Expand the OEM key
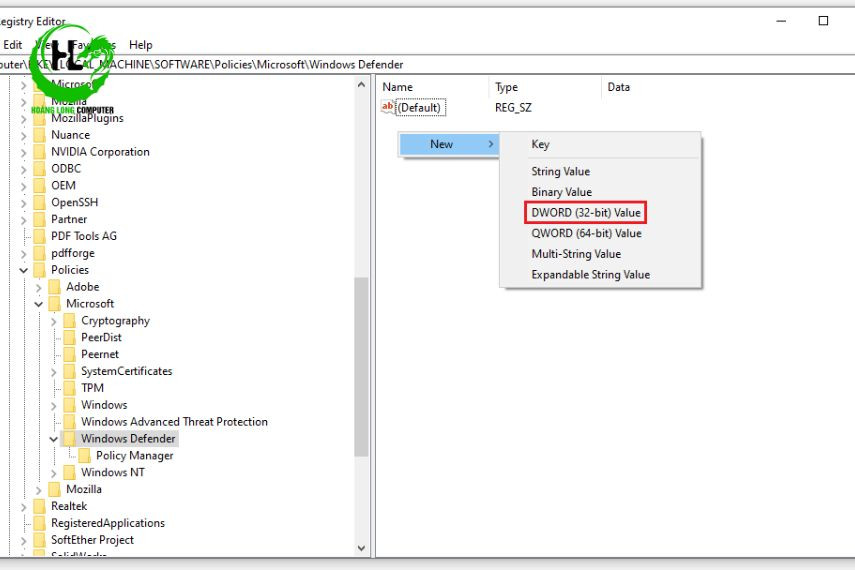Viewport: 855px width, 570px height. (23, 186)
